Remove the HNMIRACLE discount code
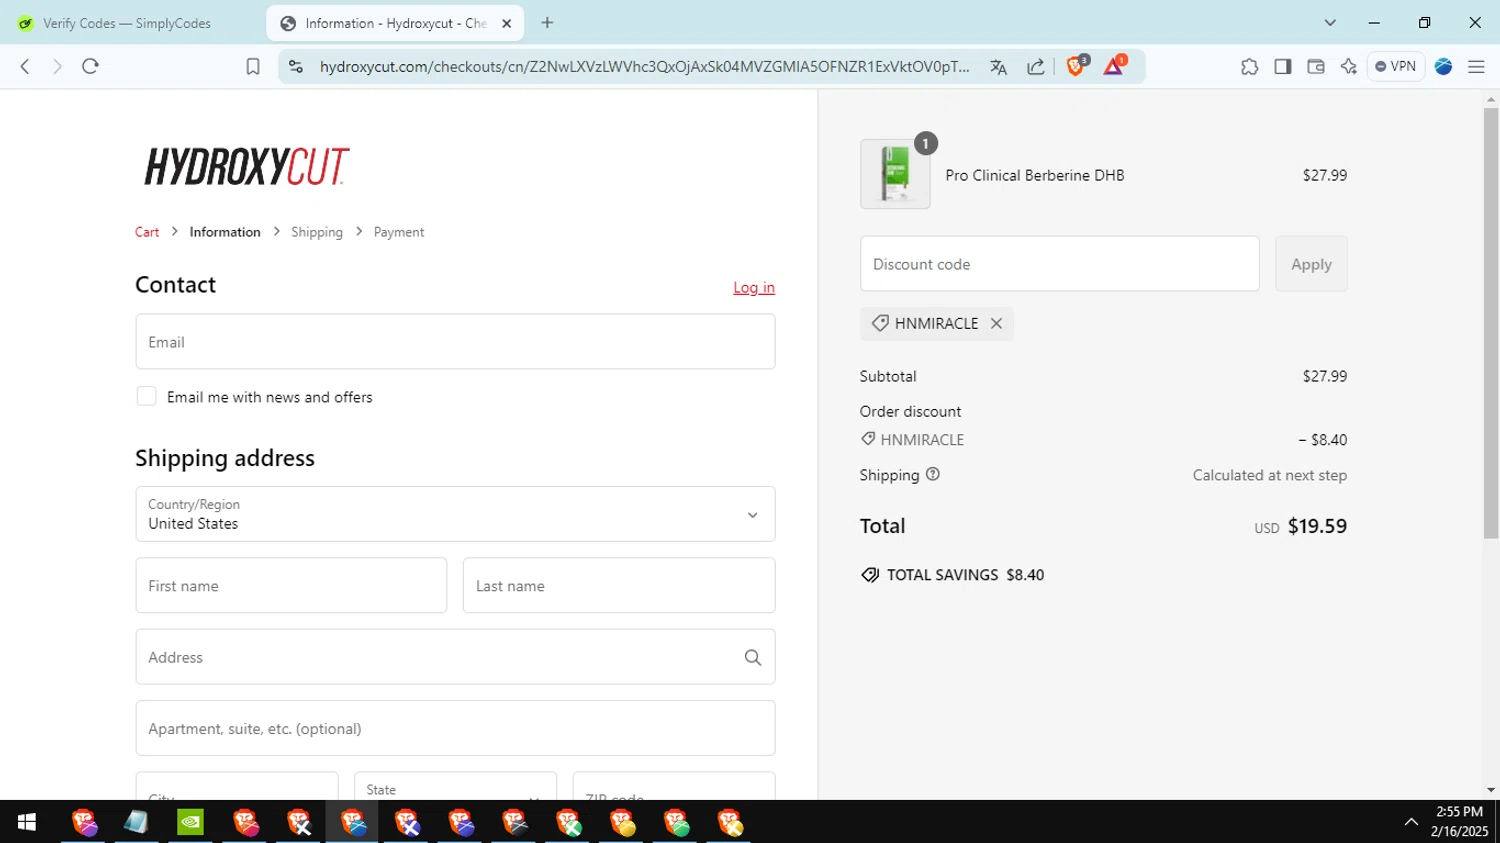The image size is (1500, 843). [996, 323]
